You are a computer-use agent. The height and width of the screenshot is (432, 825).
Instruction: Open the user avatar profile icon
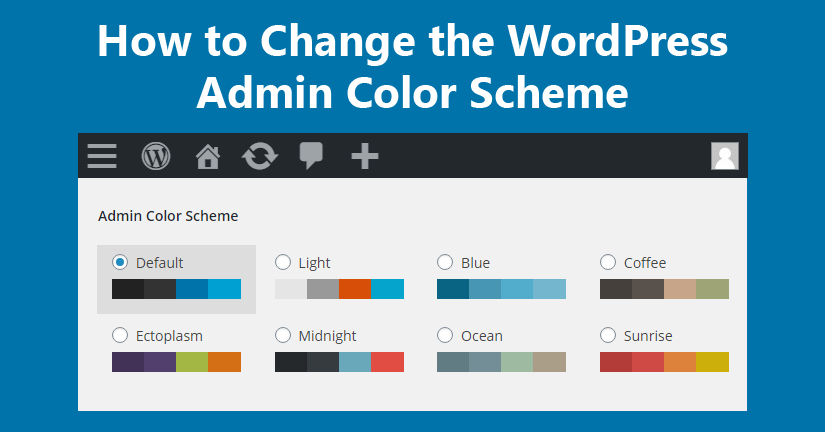(724, 156)
